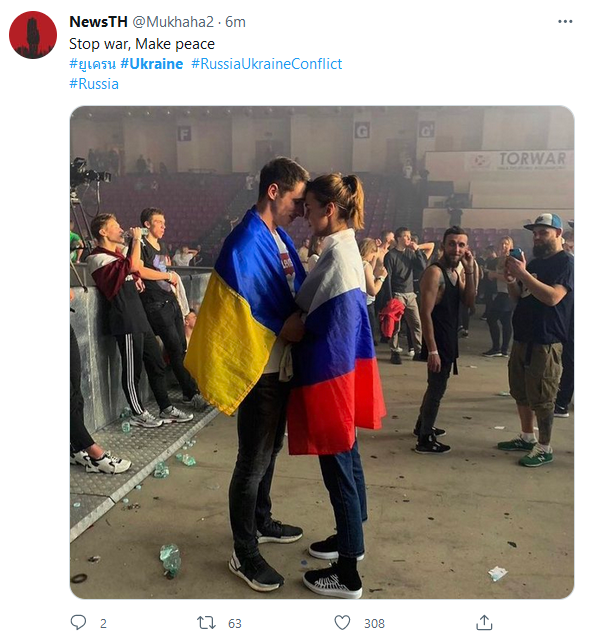Retweet using the retweet arrows icon
Viewport: 589px width, 636px height.
point(206,623)
